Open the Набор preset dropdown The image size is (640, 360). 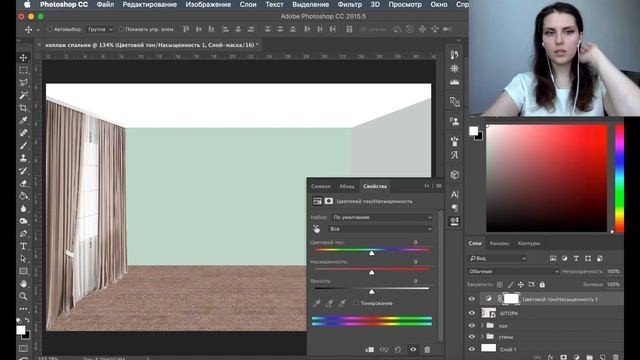[382, 218]
